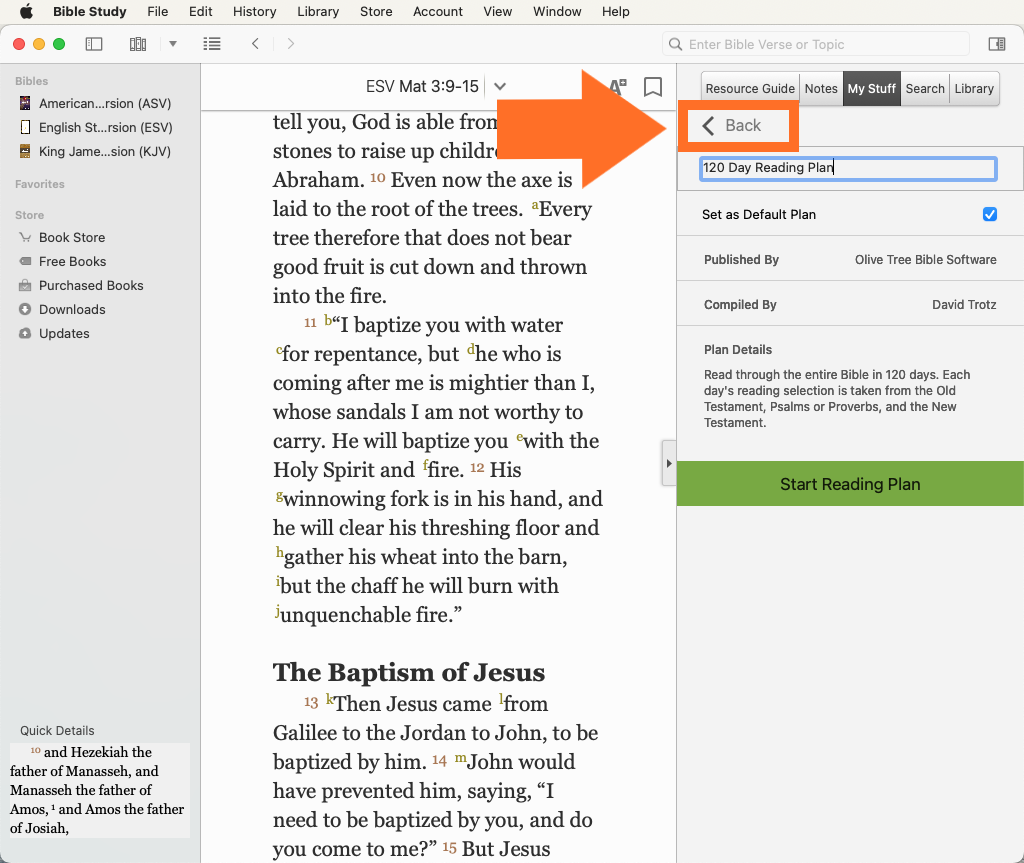Open the Library menu in menu bar
Viewport: 1024px width, 863px height.
tap(318, 12)
